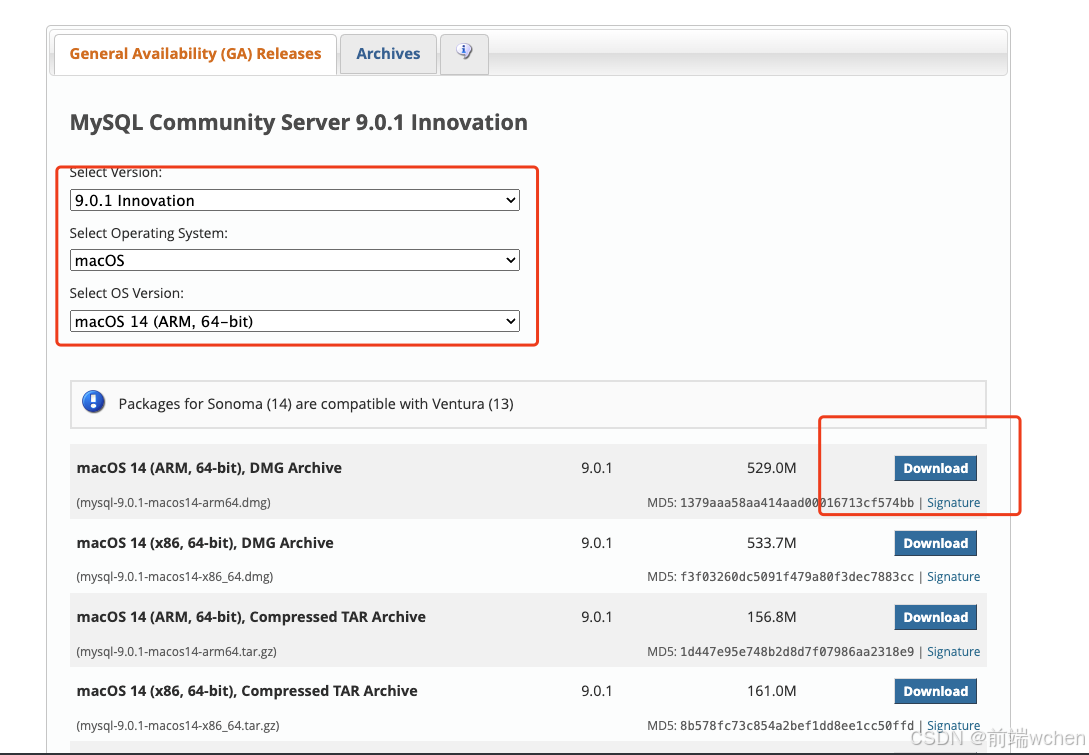Select the General Availability (GA) Releases tab
Screen dimensions: 1089x755
pos(195,53)
